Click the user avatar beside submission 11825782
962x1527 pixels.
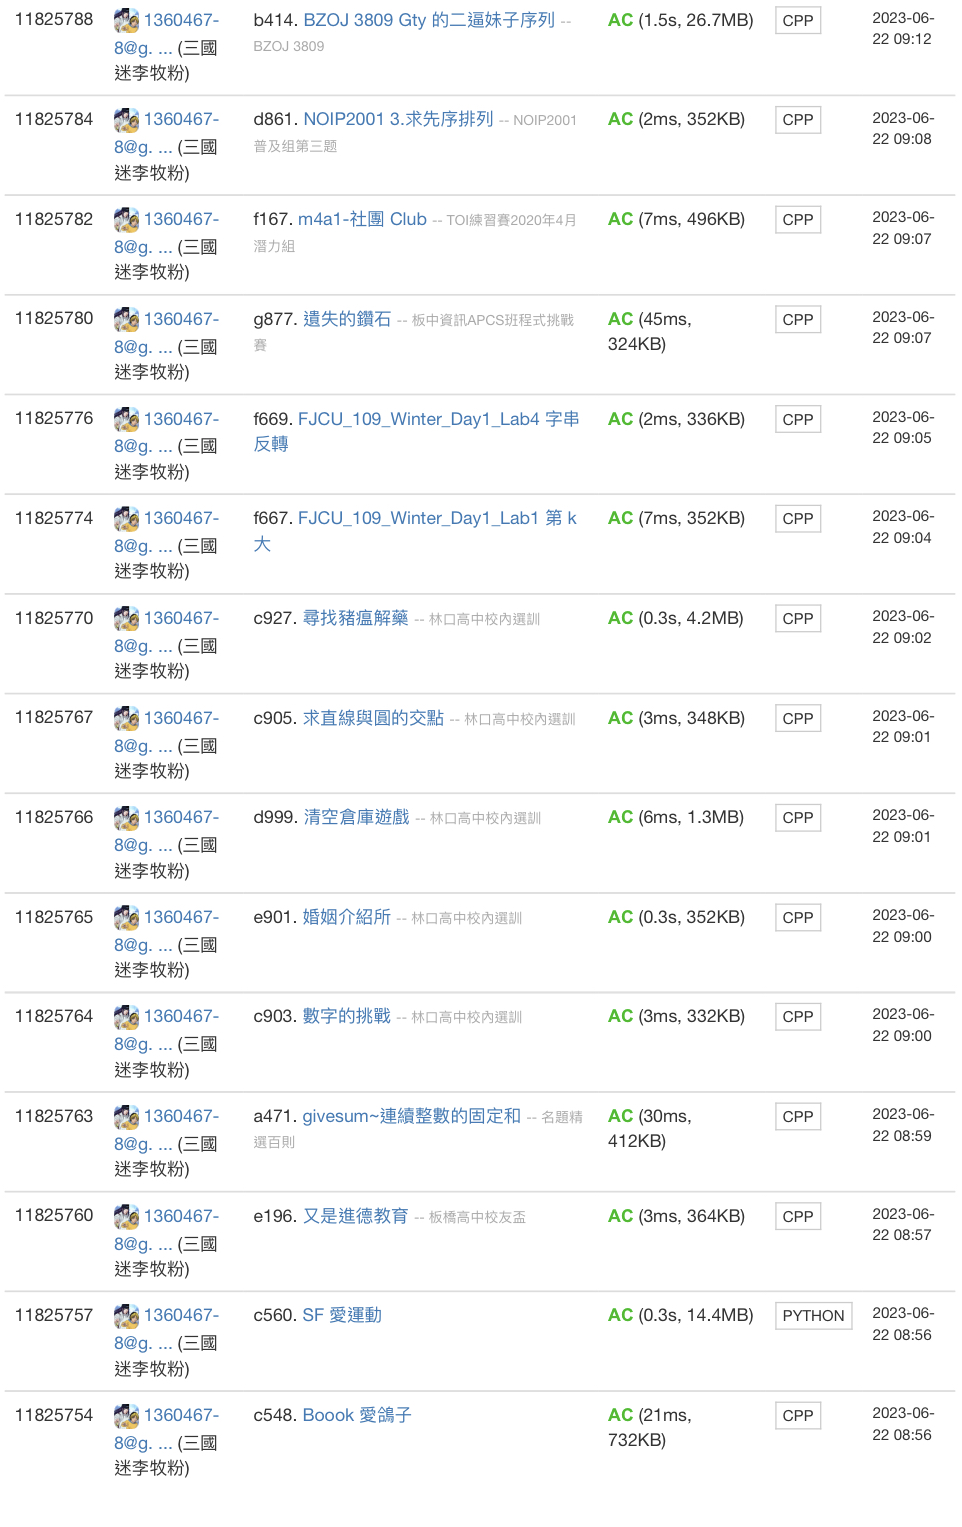click(126, 220)
